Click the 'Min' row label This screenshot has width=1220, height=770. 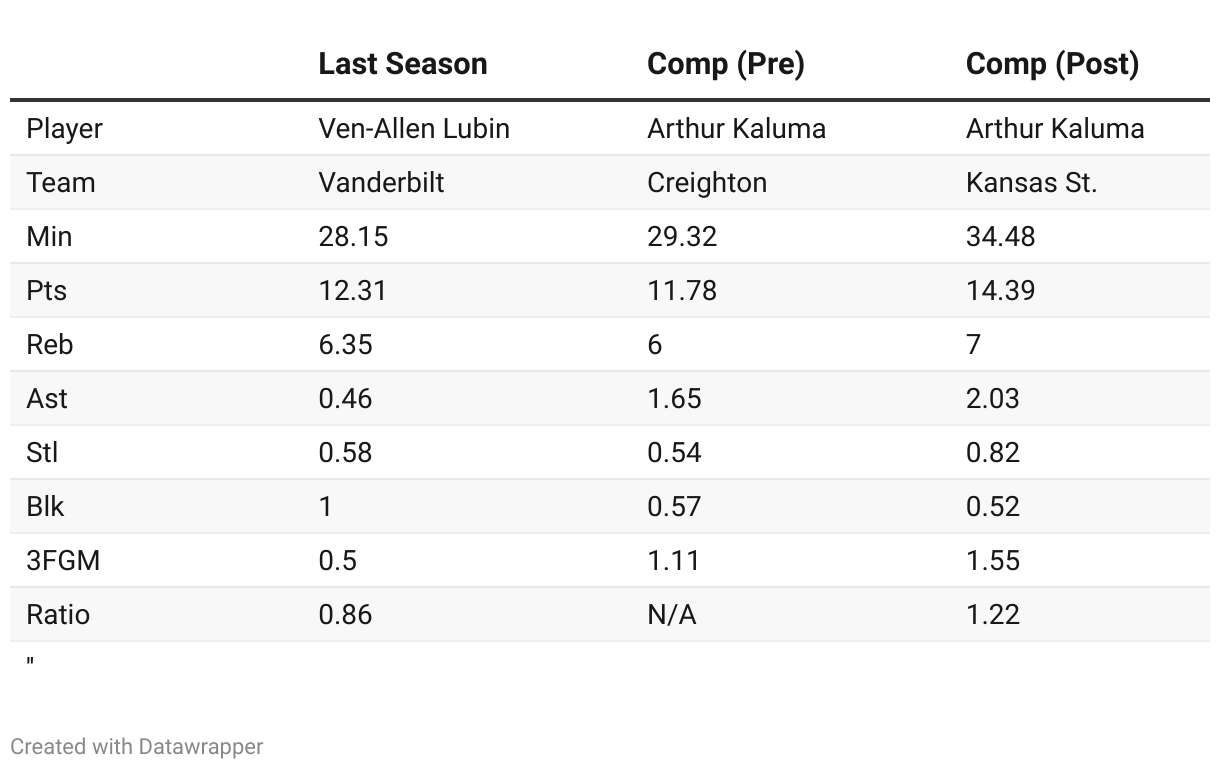pos(49,237)
